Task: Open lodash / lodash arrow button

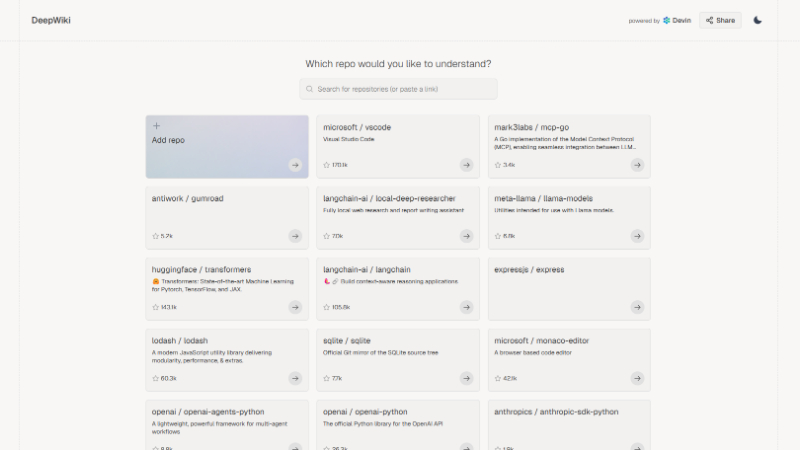Action: [295, 378]
